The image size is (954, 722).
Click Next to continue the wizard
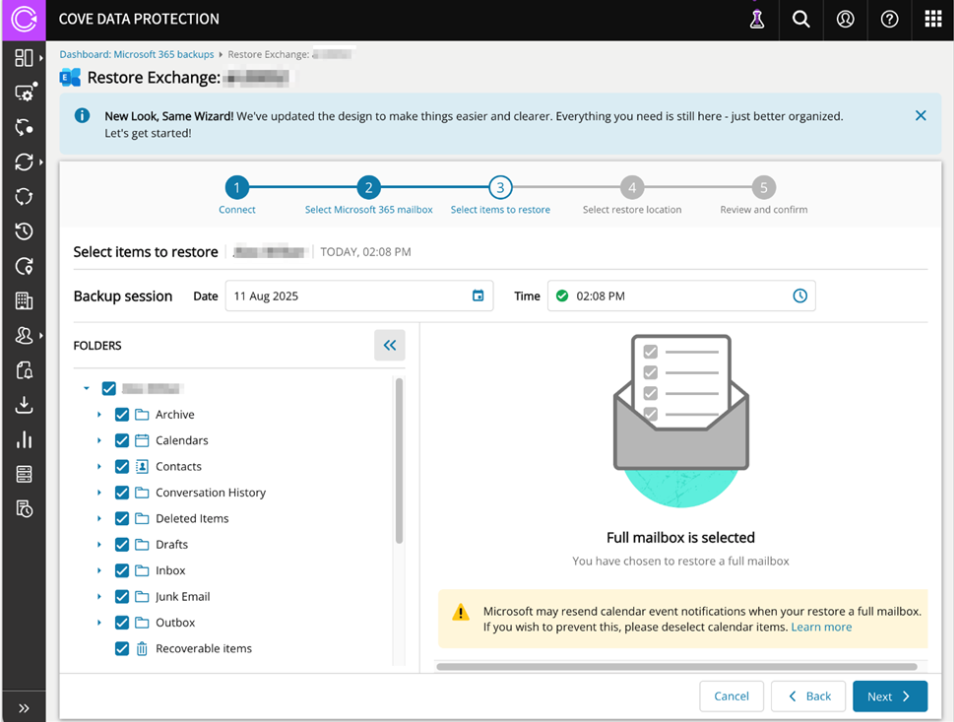pos(890,696)
